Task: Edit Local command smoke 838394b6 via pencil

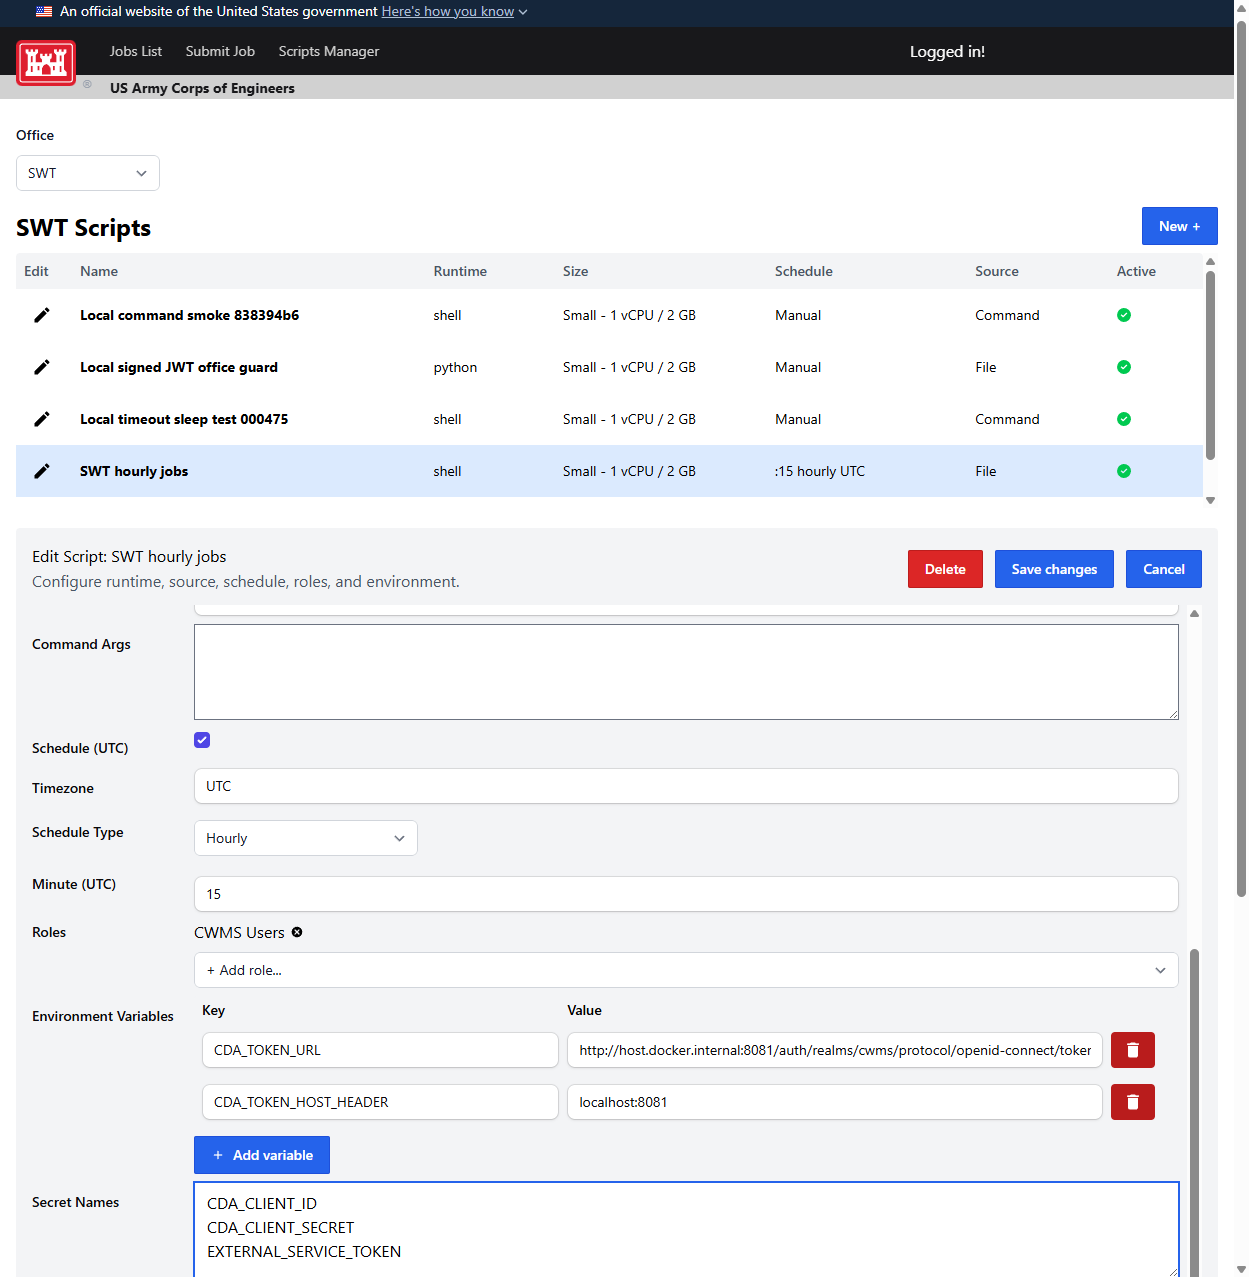Action: (42, 315)
